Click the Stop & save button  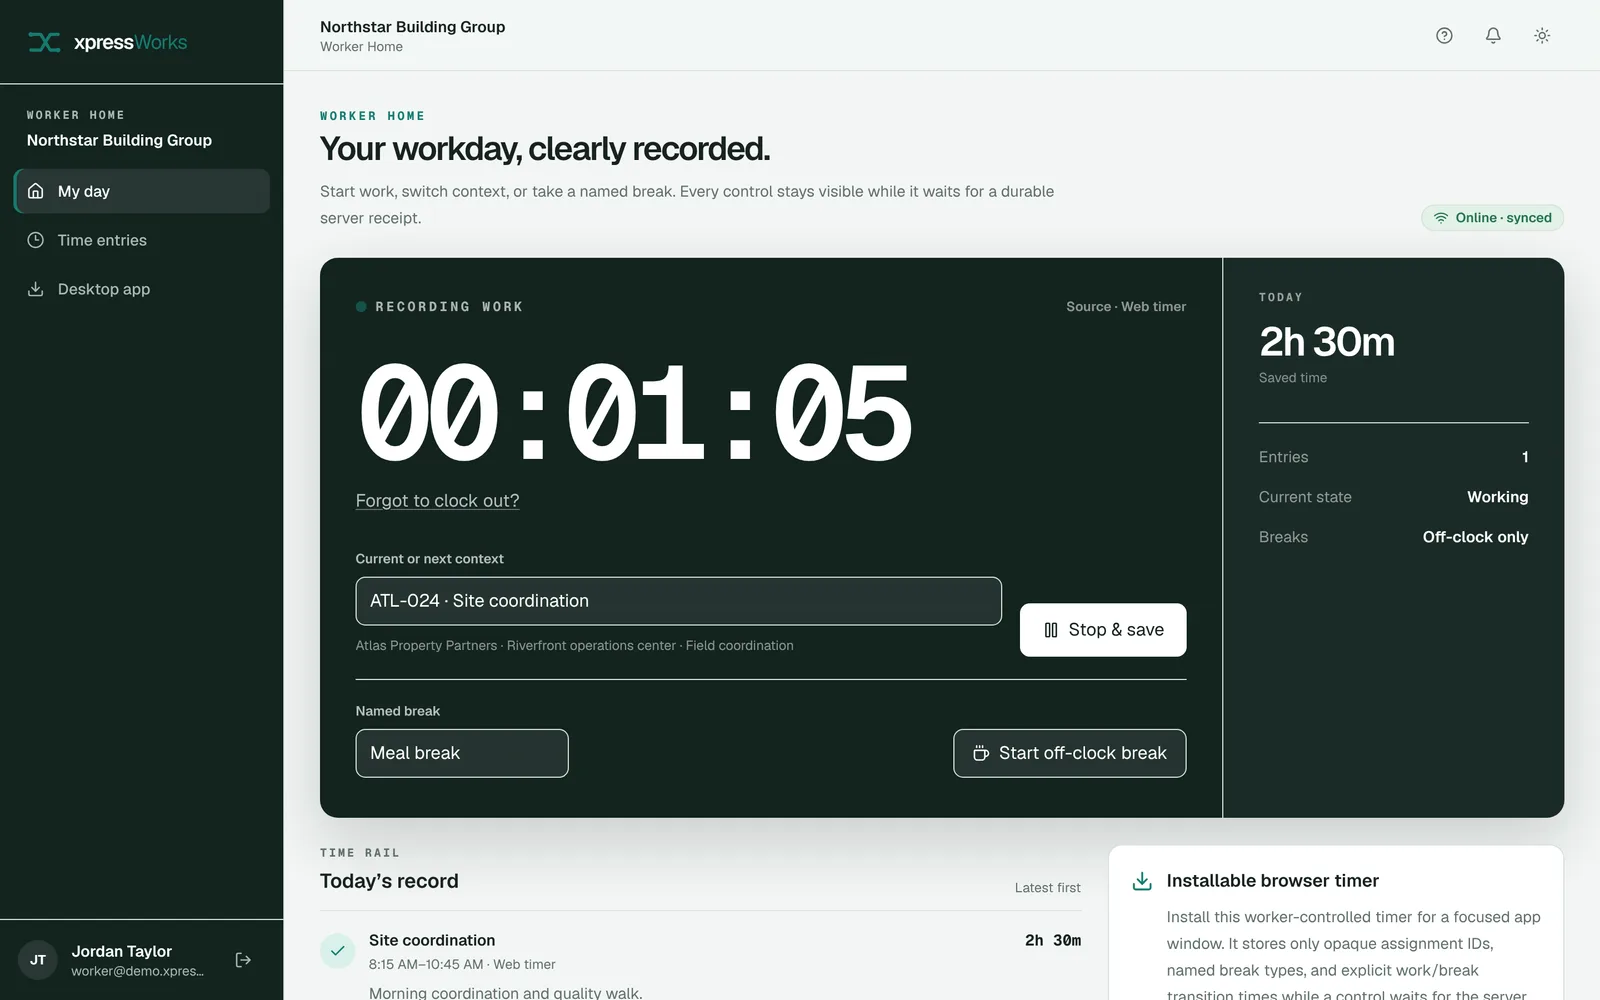[x=1103, y=630]
